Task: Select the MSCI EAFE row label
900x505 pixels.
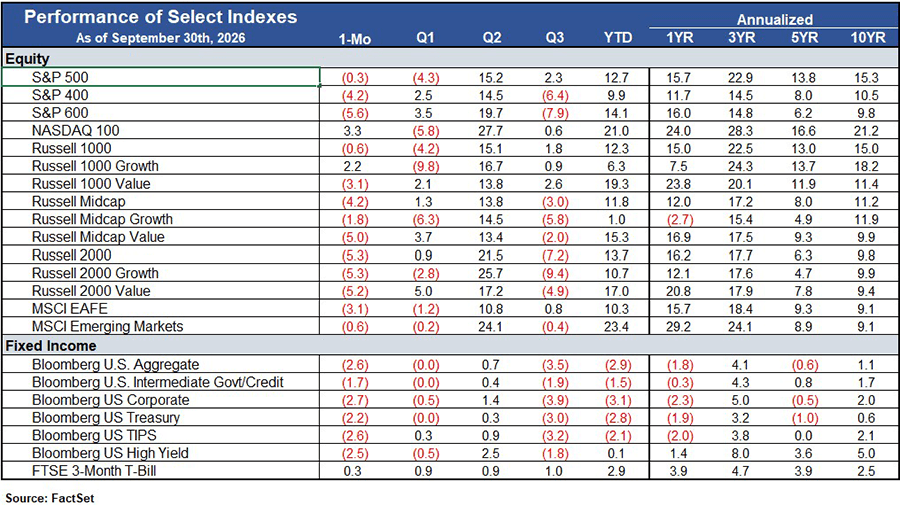Action: coord(70,309)
